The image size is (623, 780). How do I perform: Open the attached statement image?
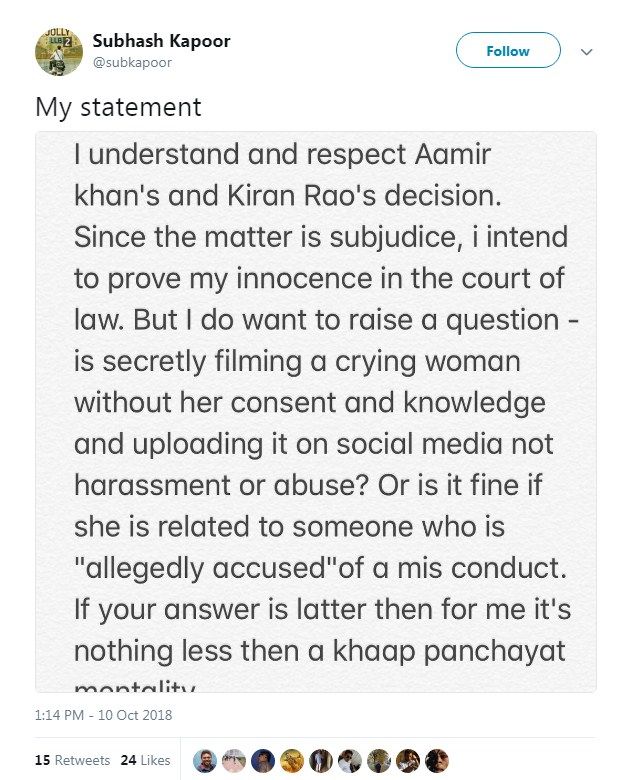[315, 411]
